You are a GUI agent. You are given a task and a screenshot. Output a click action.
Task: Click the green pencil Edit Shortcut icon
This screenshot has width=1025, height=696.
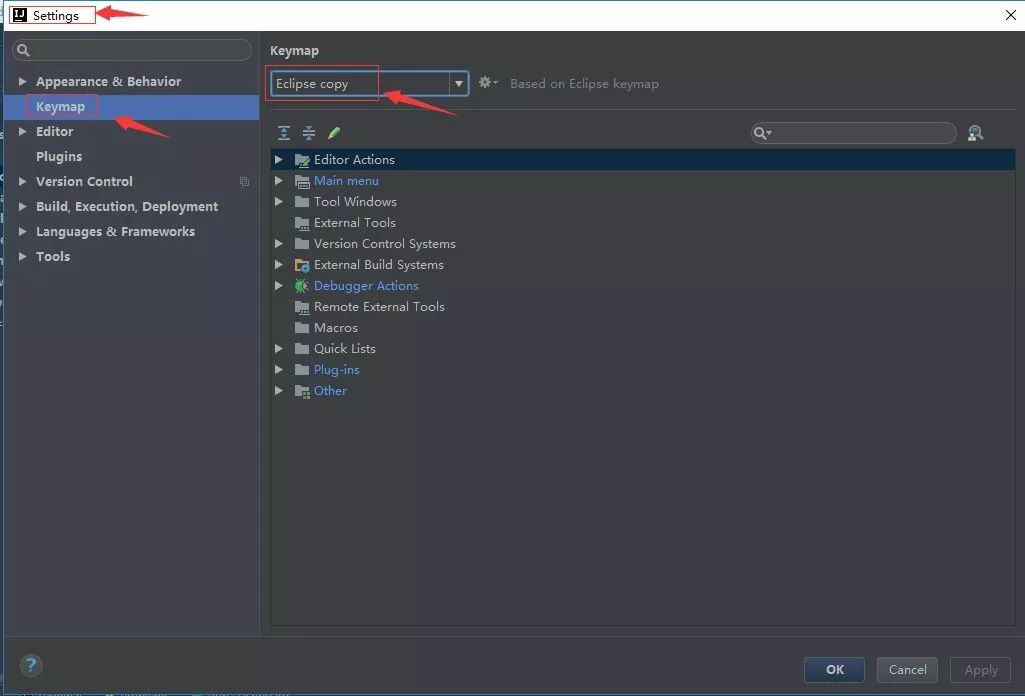click(x=334, y=132)
